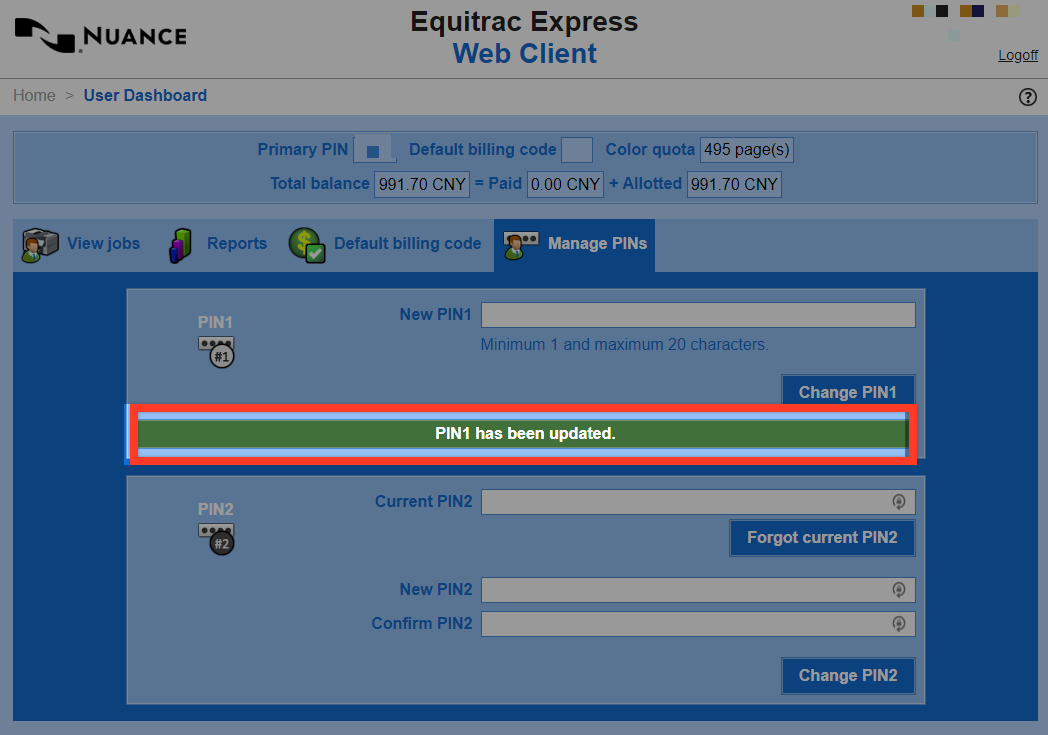The height and width of the screenshot is (735, 1048).
Task: Click the Color quota 495 page(s) value
Action: coord(747,150)
